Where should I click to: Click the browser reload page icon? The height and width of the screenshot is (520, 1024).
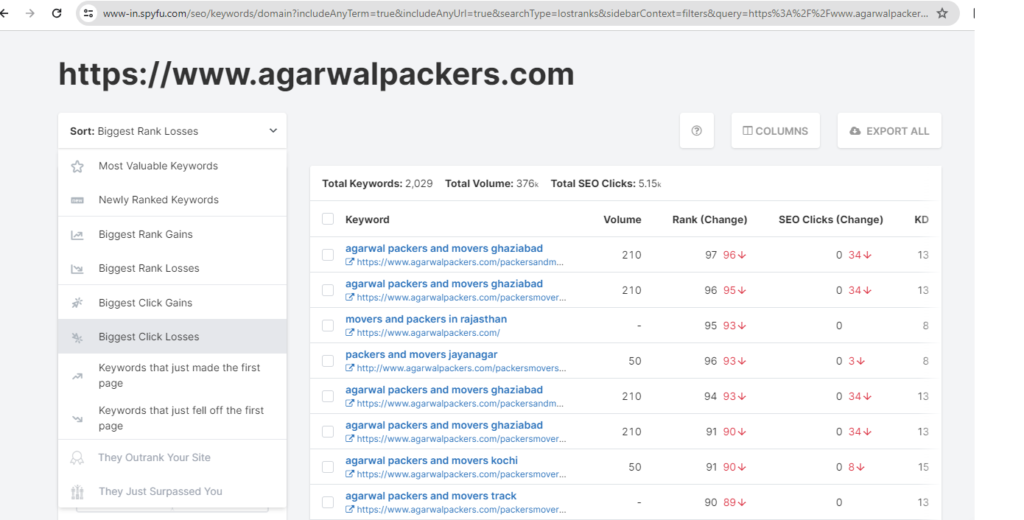[x=56, y=13]
